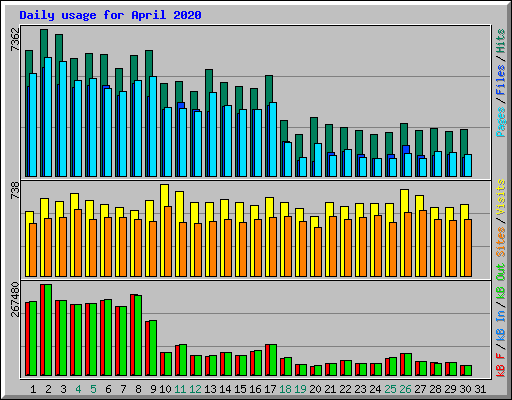Image resolution: width=512 pixels, height=400 pixels.
Task: Click the 'Hits' legend label
Action: click(x=500, y=41)
